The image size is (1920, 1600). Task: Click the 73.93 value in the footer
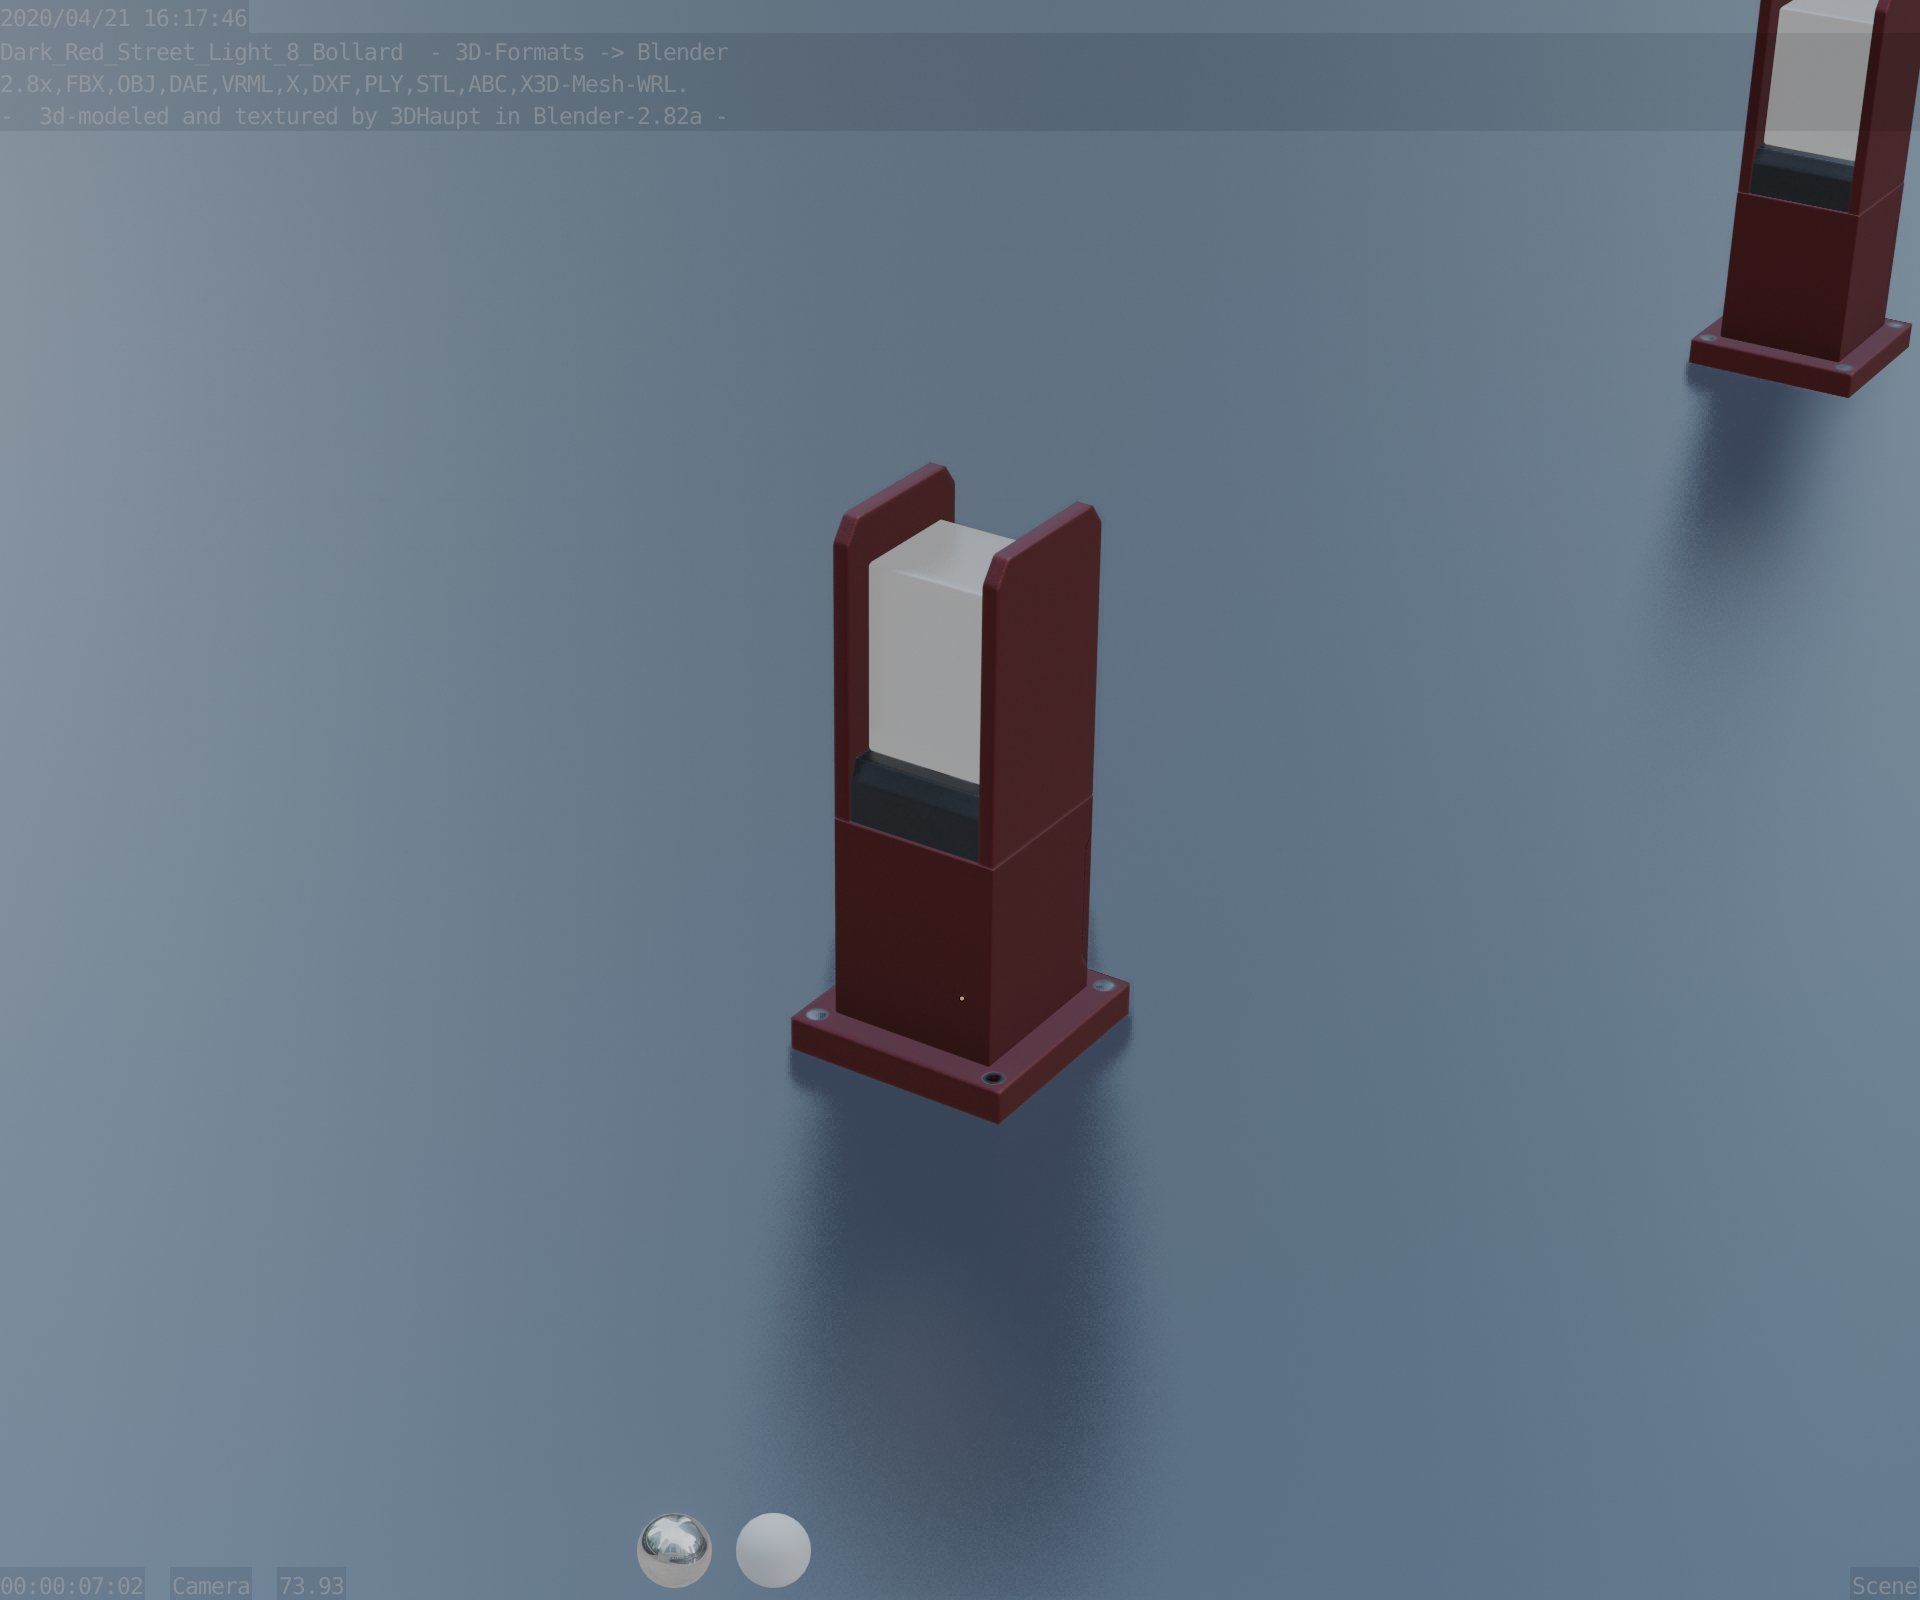[x=311, y=1585]
